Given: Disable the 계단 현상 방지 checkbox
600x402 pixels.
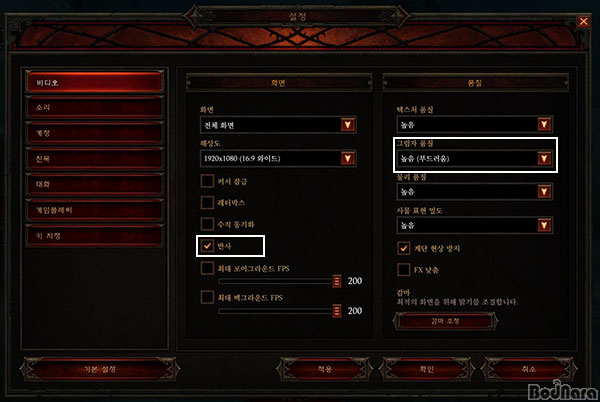Looking at the screenshot, I should (404, 248).
